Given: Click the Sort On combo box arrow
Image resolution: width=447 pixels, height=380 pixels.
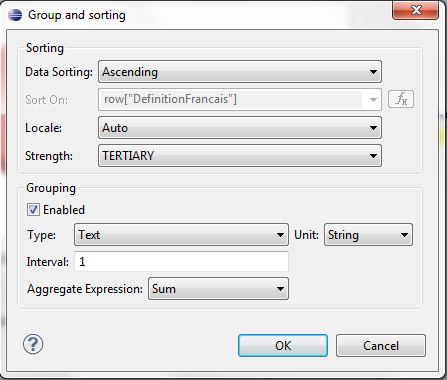Looking at the screenshot, I should (373, 99).
